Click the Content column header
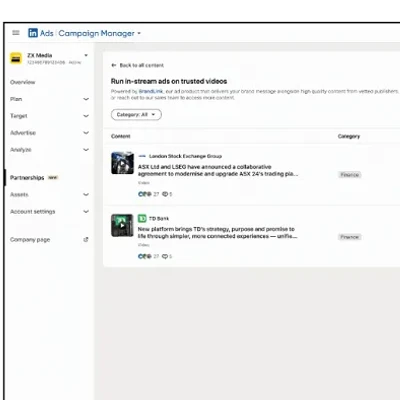Image resolution: width=400 pixels, height=400 pixels. click(121, 136)
